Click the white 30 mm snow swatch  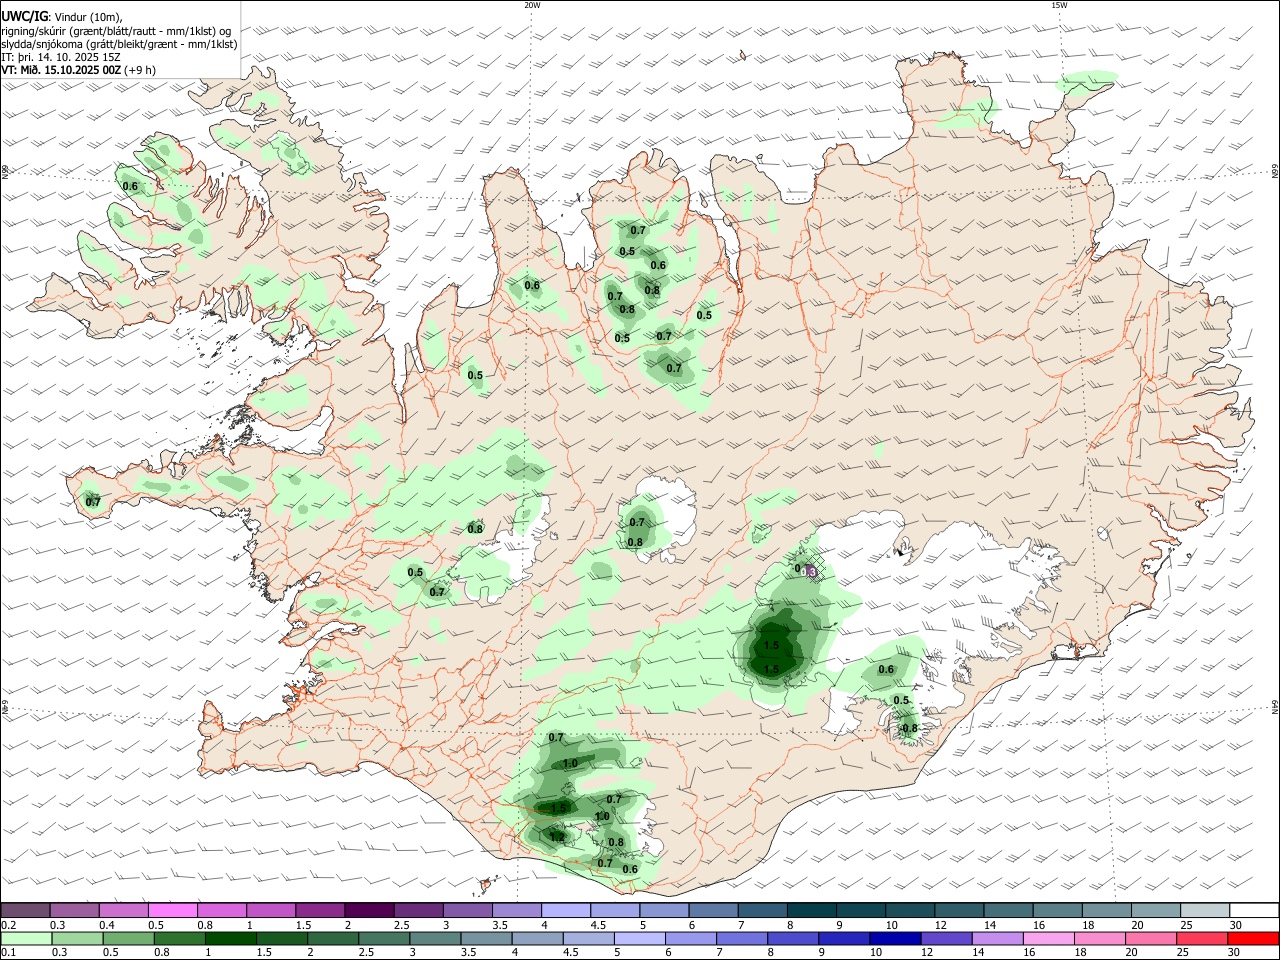1255,910
